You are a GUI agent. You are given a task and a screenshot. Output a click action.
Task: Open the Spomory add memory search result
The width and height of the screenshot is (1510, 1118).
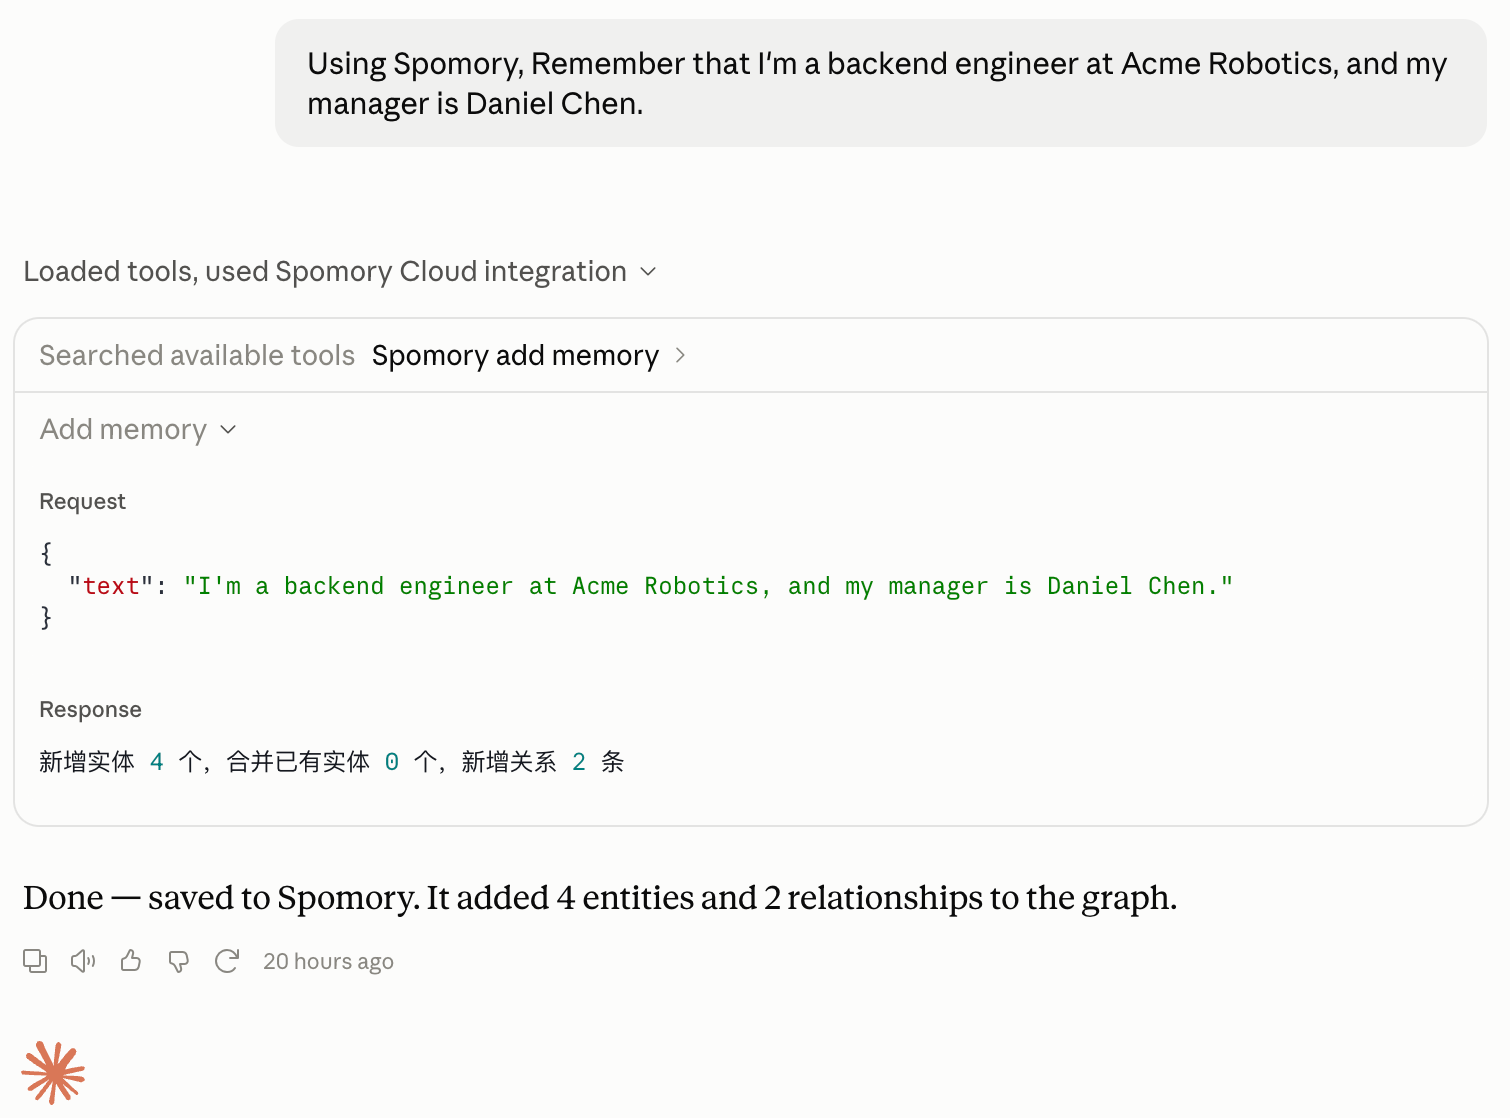529,355
